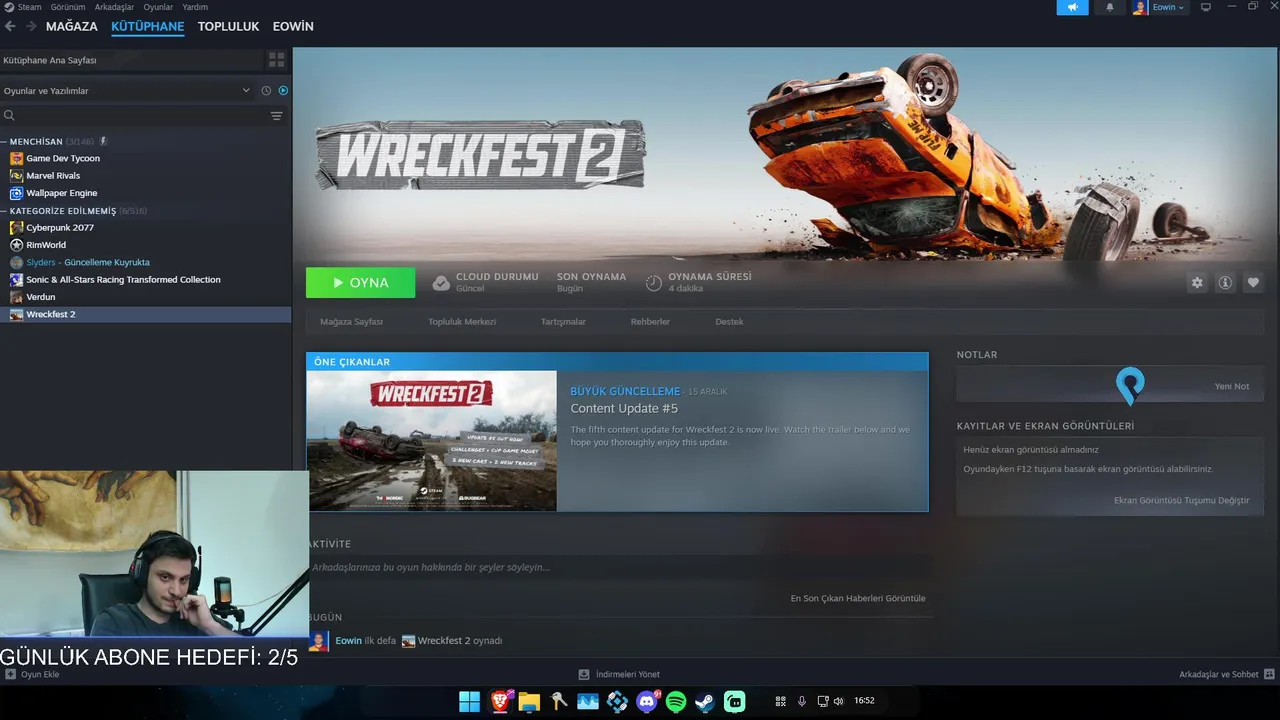Open the Arkadaşlar menu
This screenshot has width=1280, height=720.
(114, 7)
